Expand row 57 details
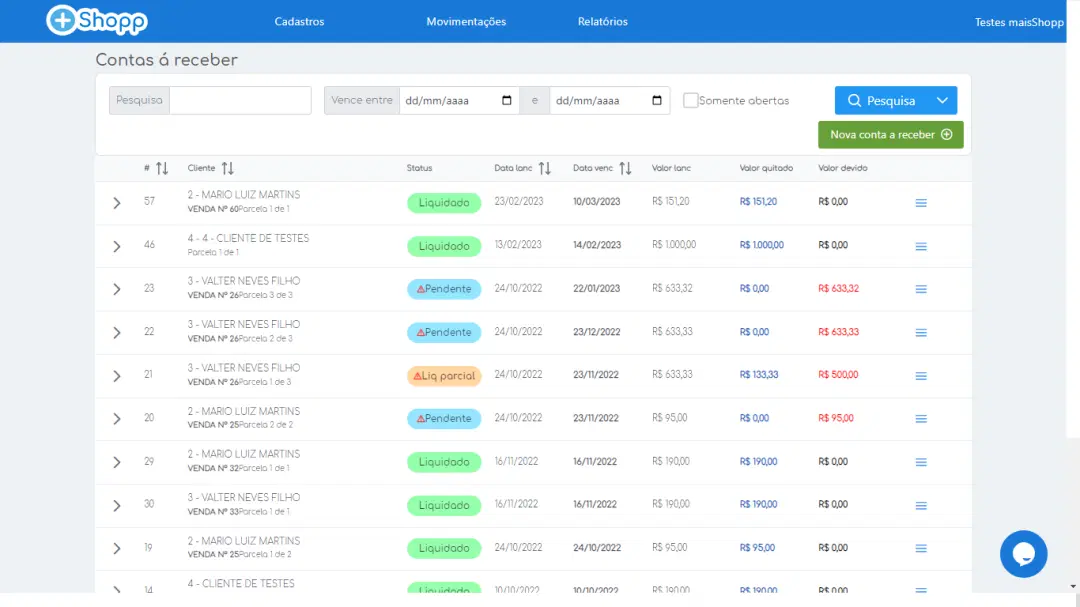Image resolution: width=1080 pixels, height=607 pixels. [117, 203]
